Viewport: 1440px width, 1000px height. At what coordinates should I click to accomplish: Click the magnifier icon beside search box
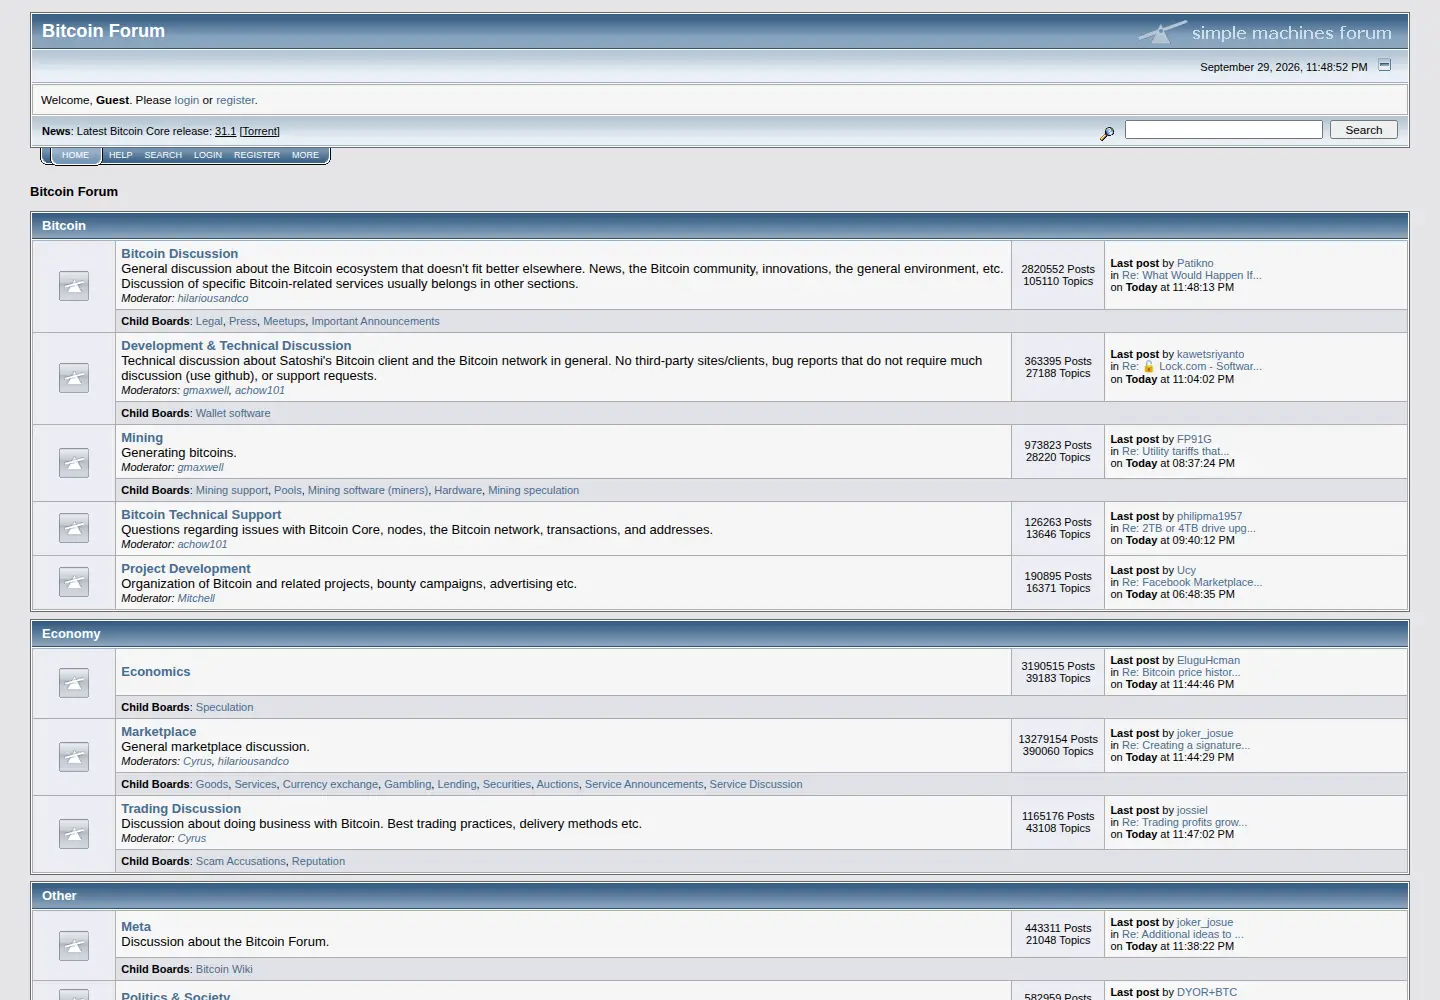pyautogui.click(x=1107, y=133)
